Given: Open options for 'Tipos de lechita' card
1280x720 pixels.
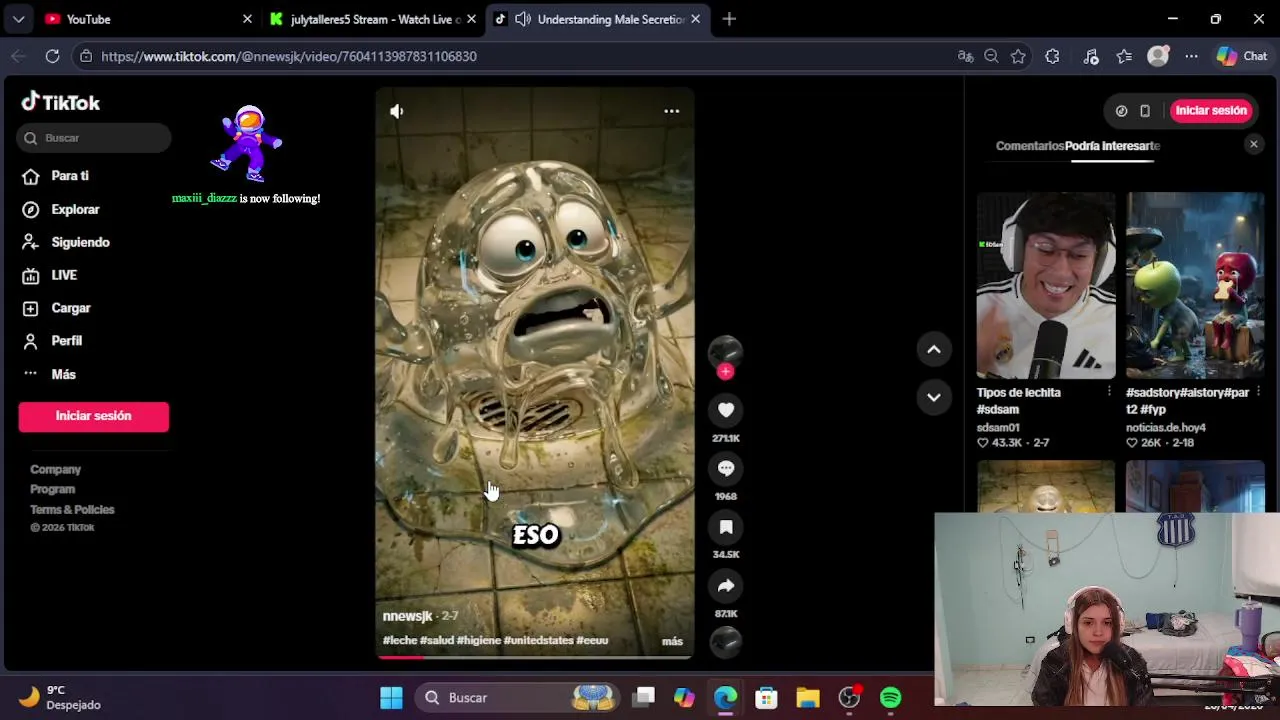Looking at the screenshot, I should coord(1109,392).
